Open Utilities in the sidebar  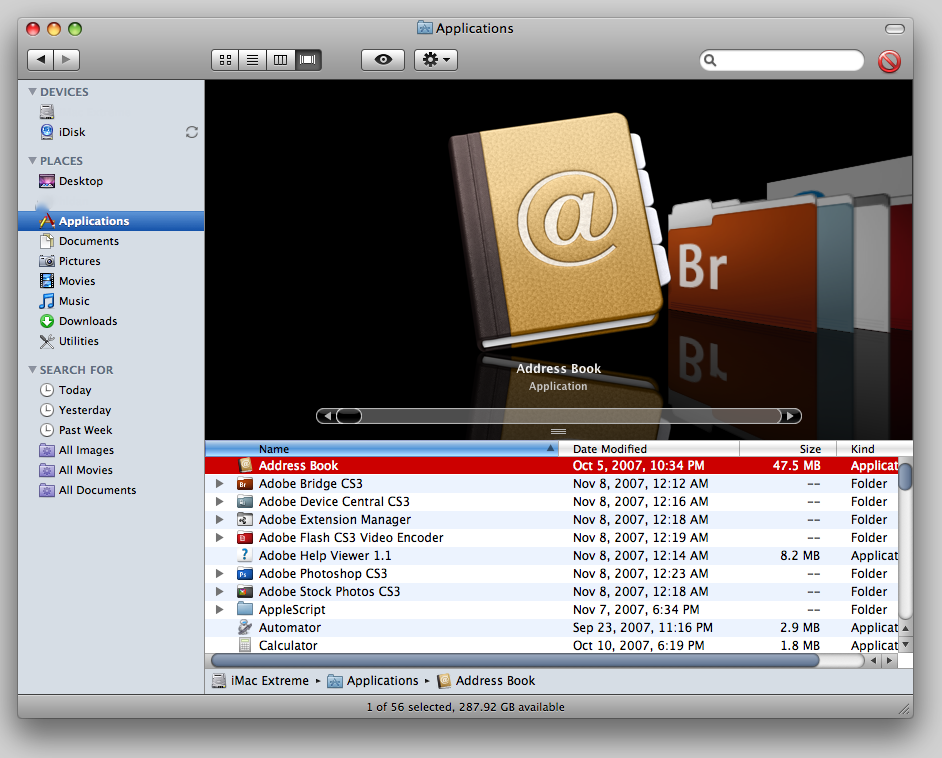[x=78, y=341]
